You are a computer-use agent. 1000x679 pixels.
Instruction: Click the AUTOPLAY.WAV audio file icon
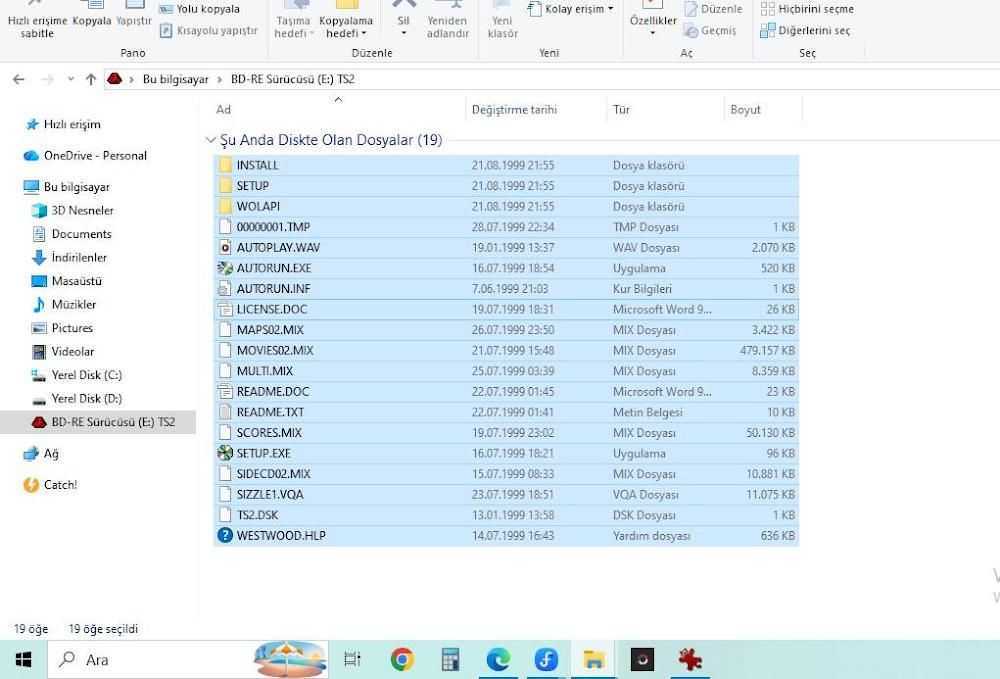[224, 247]
